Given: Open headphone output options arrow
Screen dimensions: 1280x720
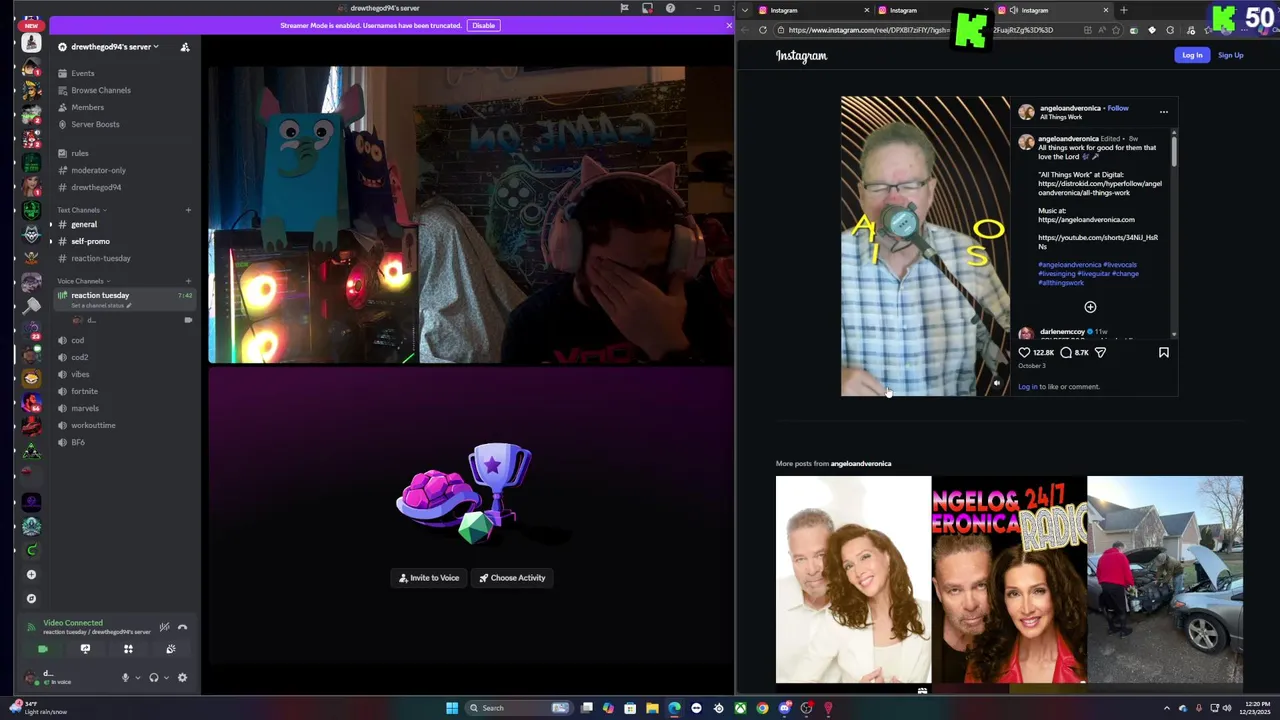Looking at the screenshot, I should [166, 678].
